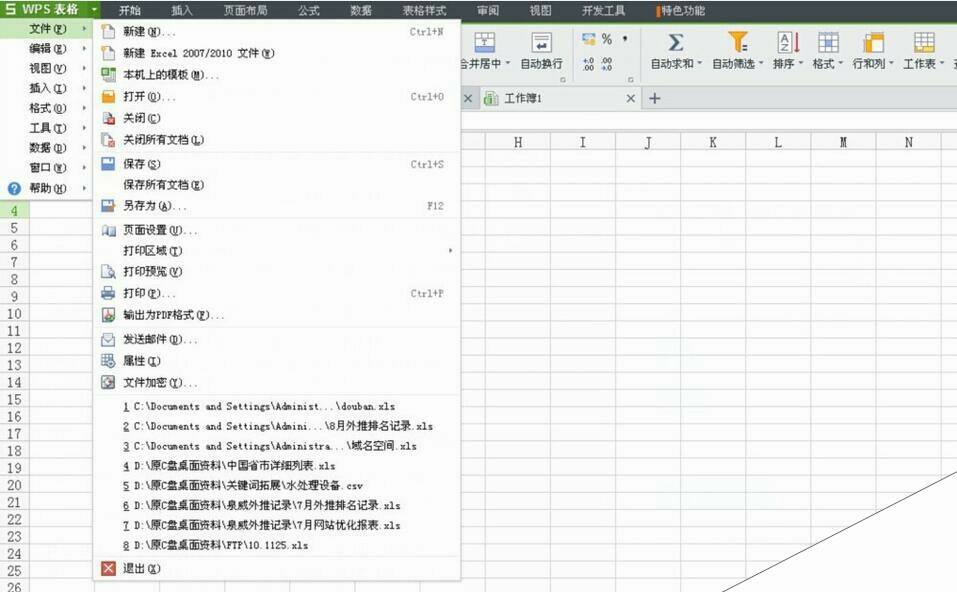This screenshot has height=592, width=957.
Task: Click the Print printer icon
Action: pos(108,293)
